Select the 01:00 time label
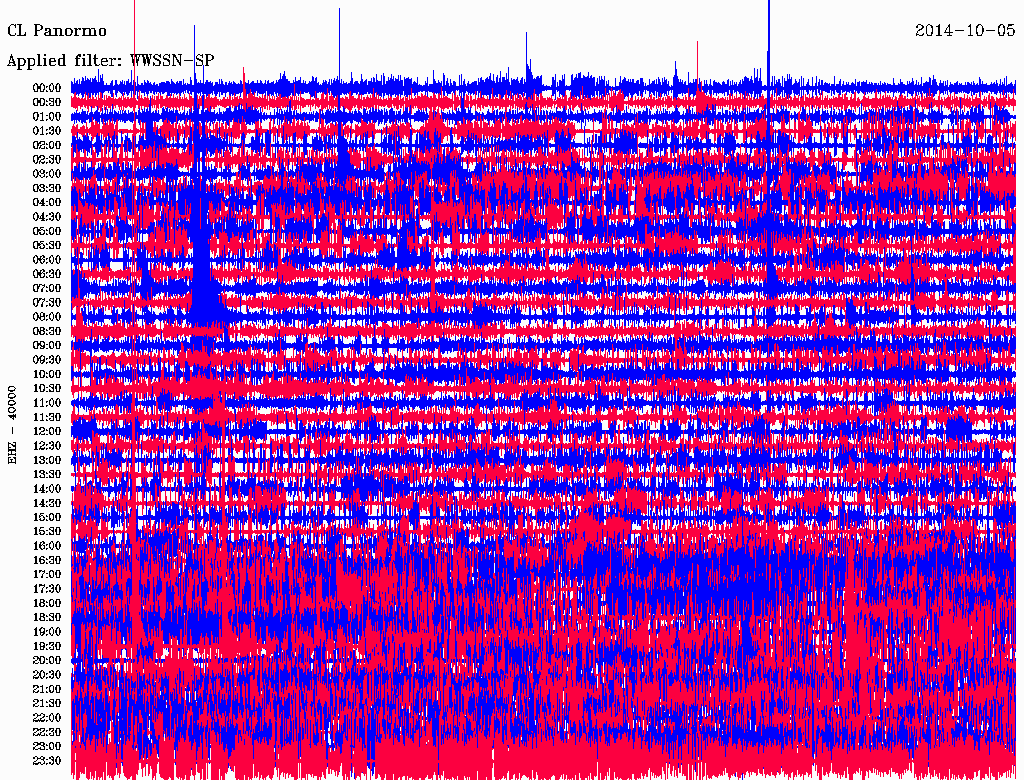1024x780 pixels. tap(47, 116)
